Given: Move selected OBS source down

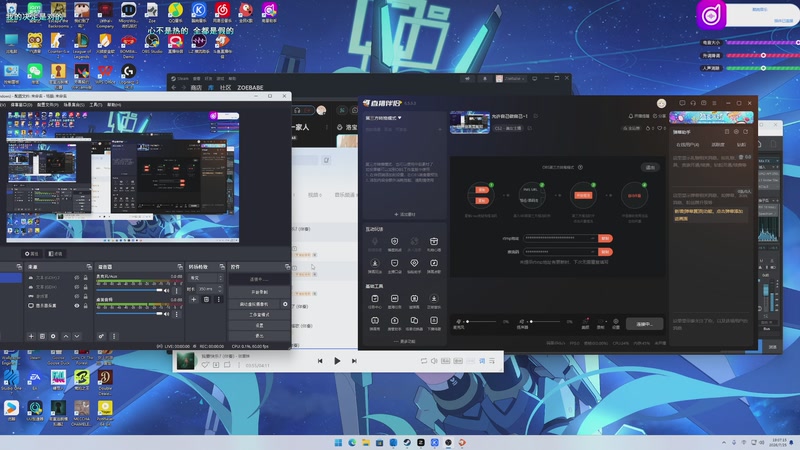Looking at the screenshot, I should [77, 336].
